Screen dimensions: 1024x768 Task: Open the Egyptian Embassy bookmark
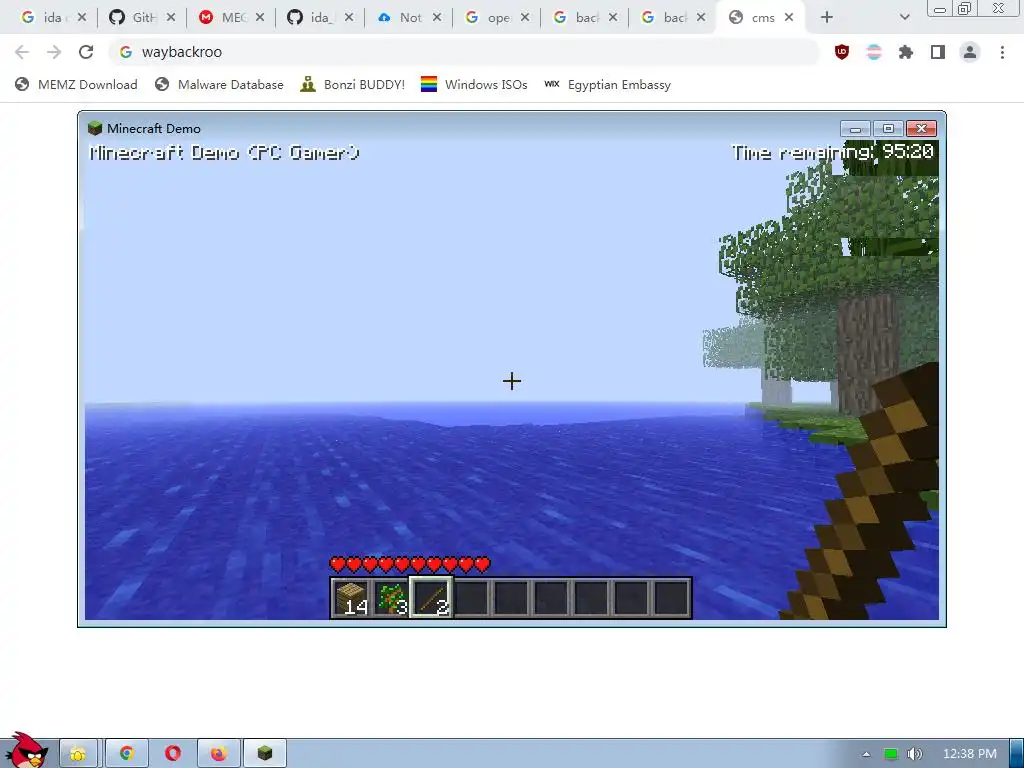pos(607,84)
